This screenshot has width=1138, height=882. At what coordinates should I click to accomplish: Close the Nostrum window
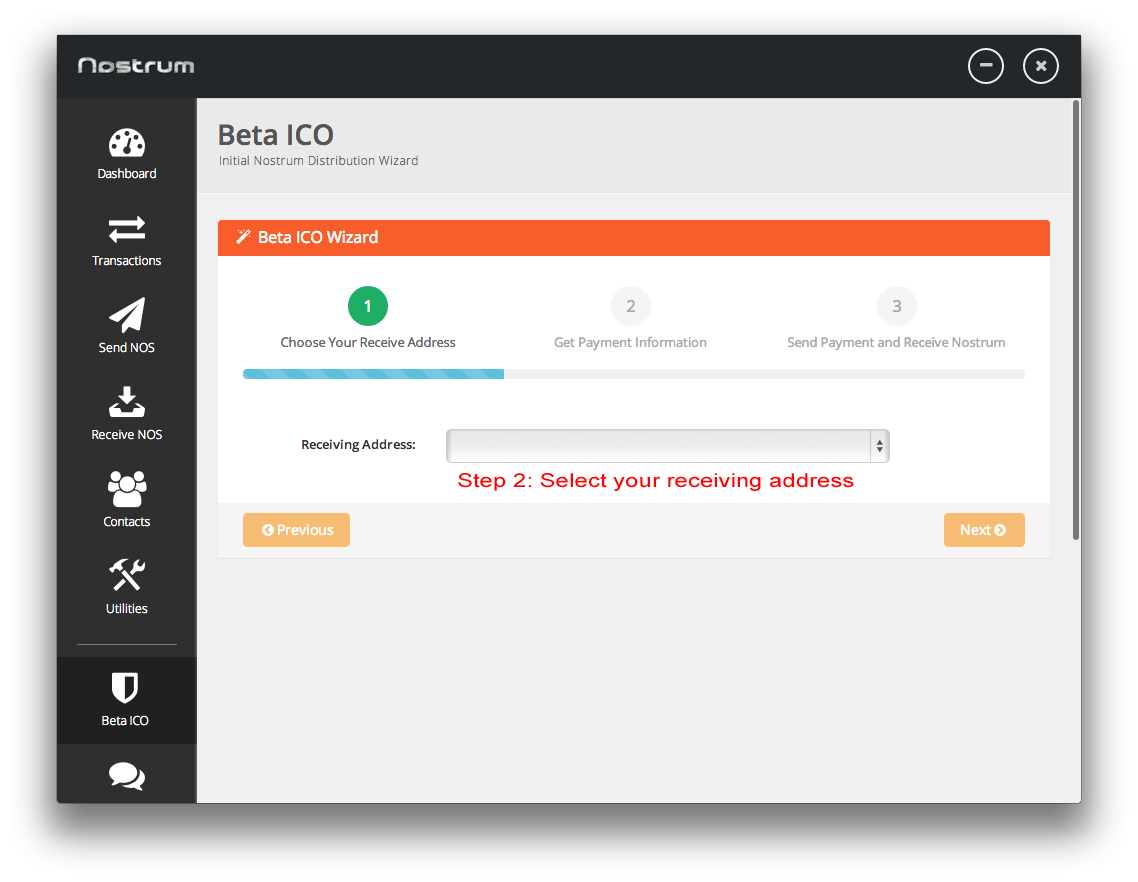point(1041,66)
